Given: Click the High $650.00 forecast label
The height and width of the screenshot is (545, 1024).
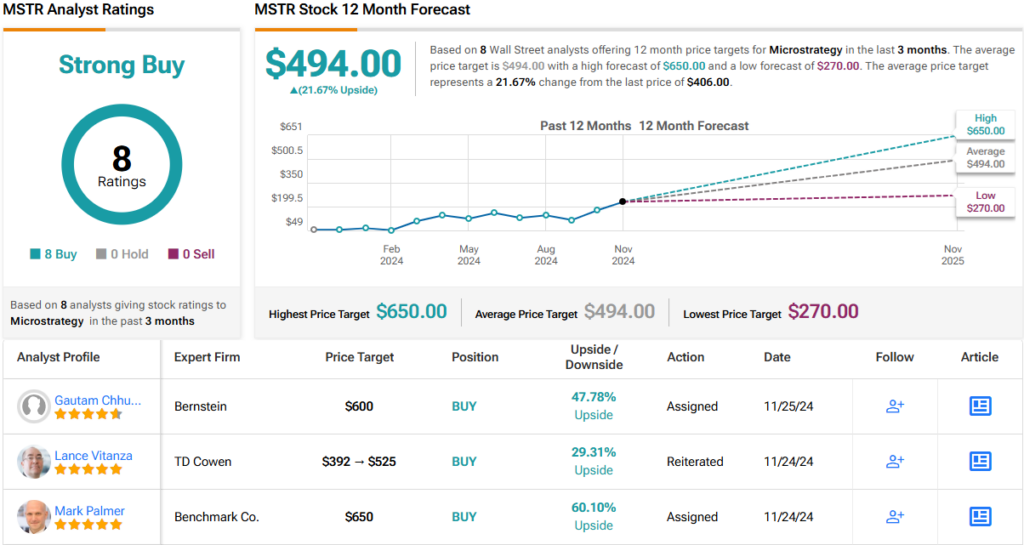Looking at the screenshot, I should pos(985,124).
